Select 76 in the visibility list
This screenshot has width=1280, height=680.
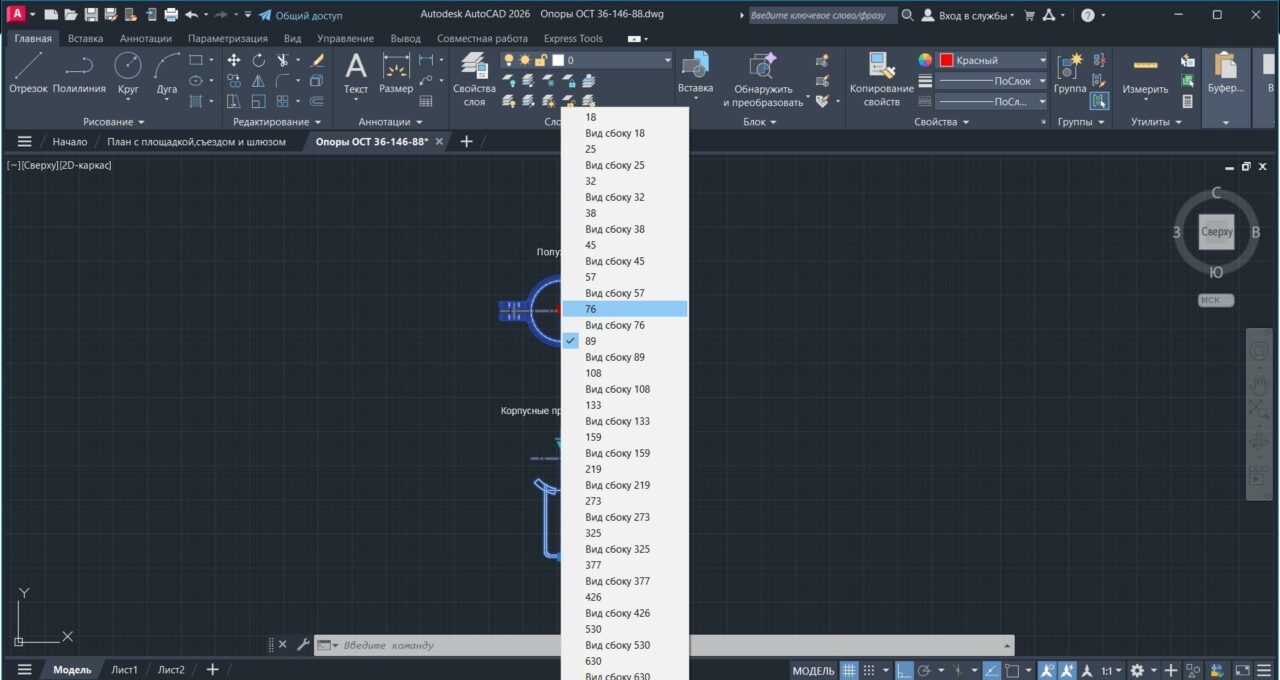click(x=625, y=309)
